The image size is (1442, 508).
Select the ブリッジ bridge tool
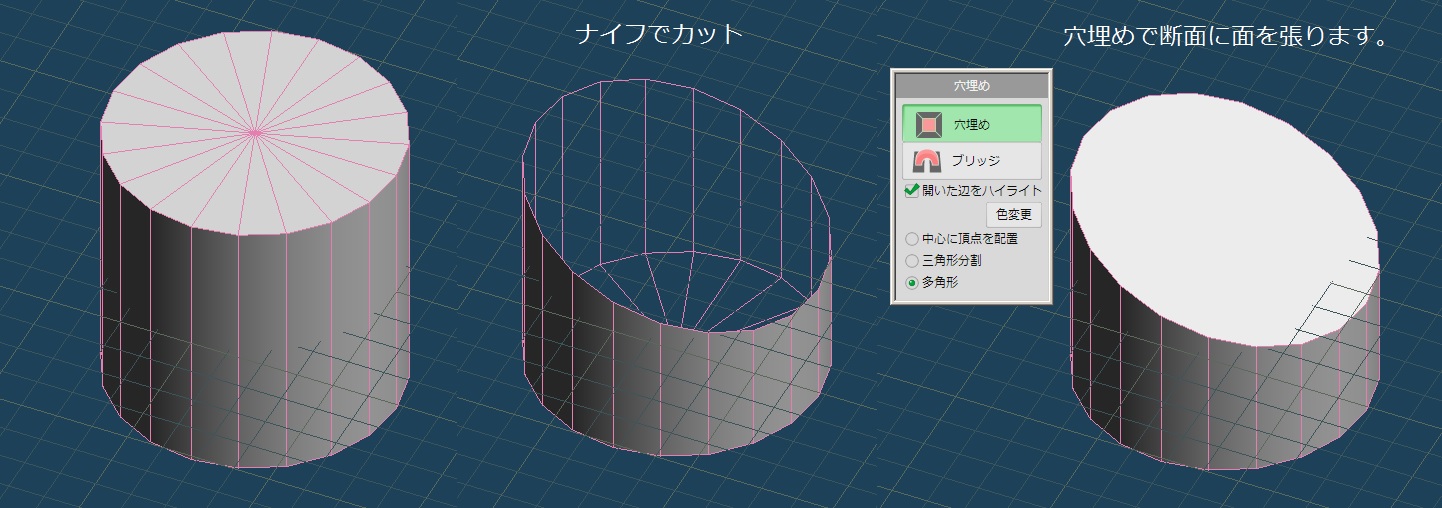point(971,160)
